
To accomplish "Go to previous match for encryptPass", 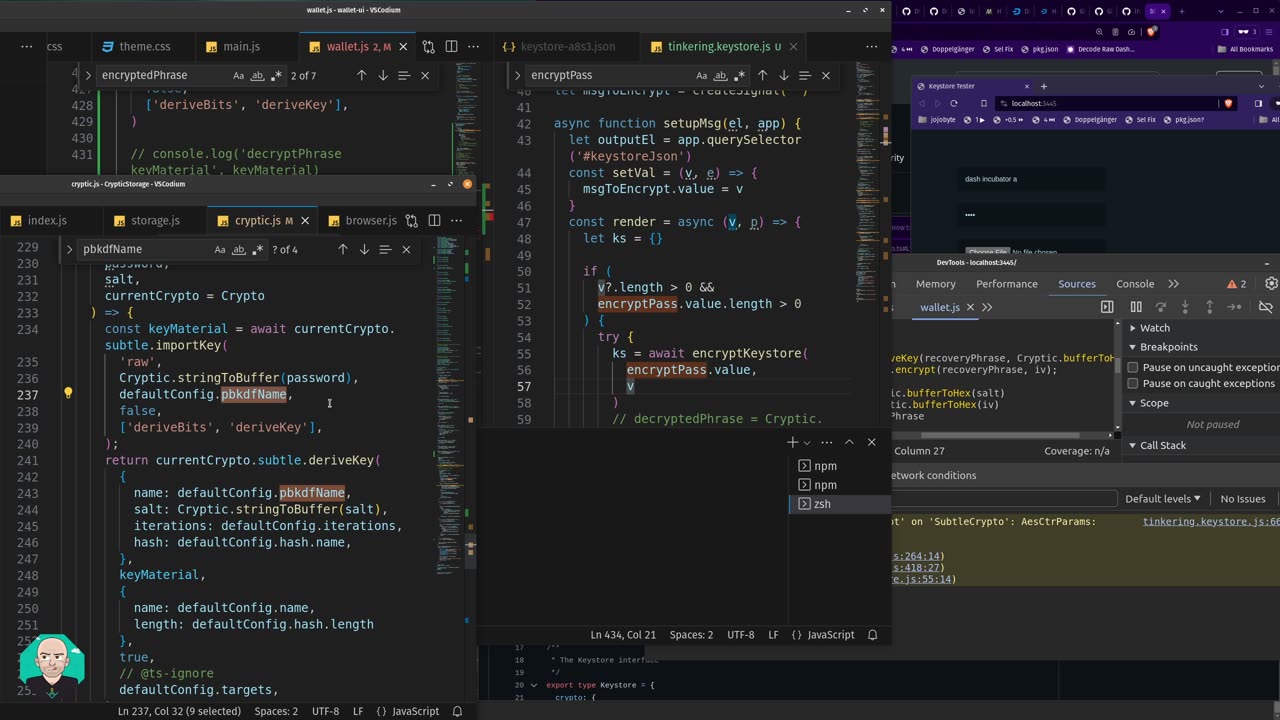I will click(x=762, y=75).
